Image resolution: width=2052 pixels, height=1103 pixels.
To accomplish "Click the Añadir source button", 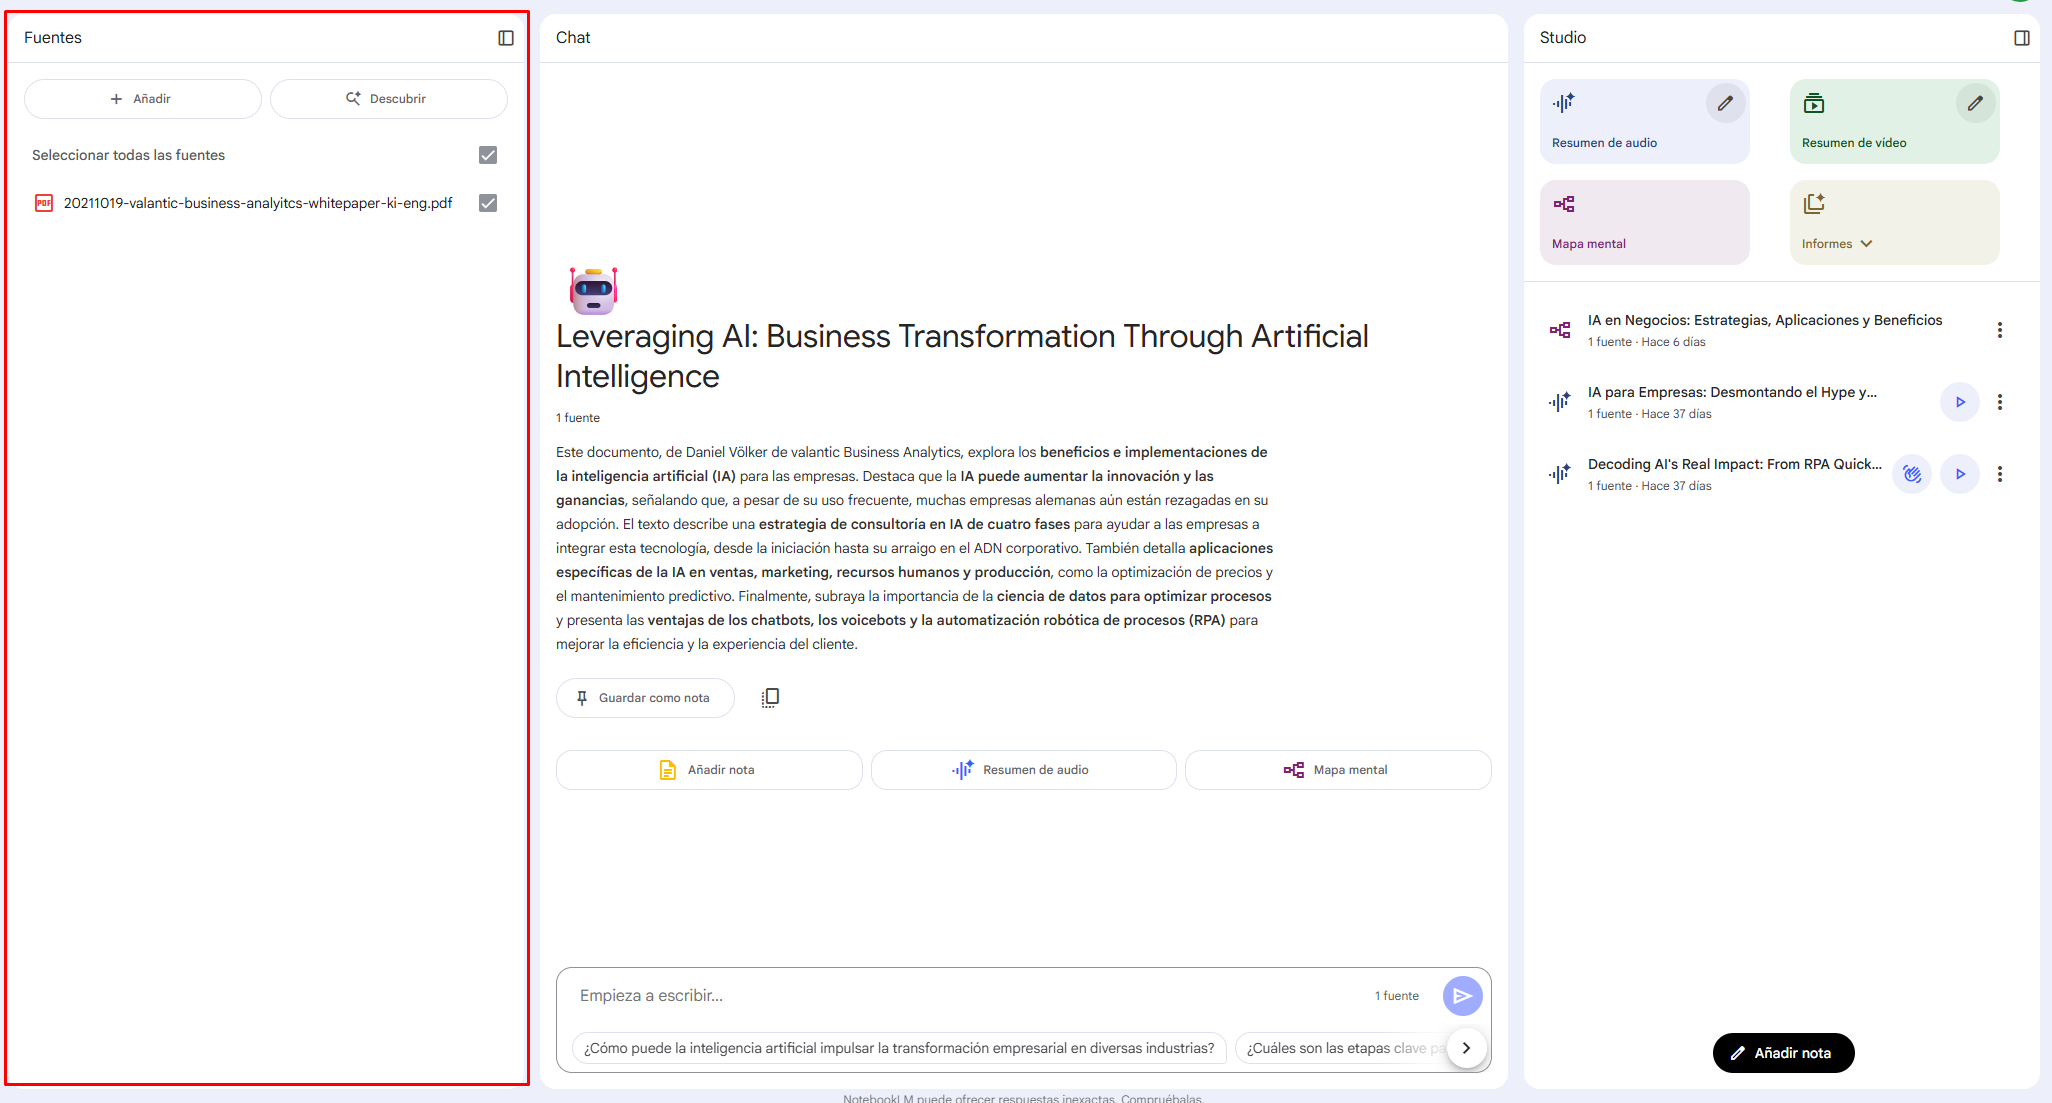I will click(x=142, y=99).
